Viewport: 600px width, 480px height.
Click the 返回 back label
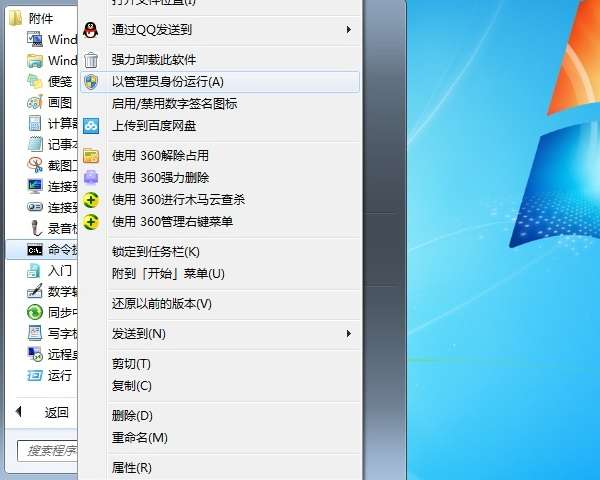pos(57,412)
